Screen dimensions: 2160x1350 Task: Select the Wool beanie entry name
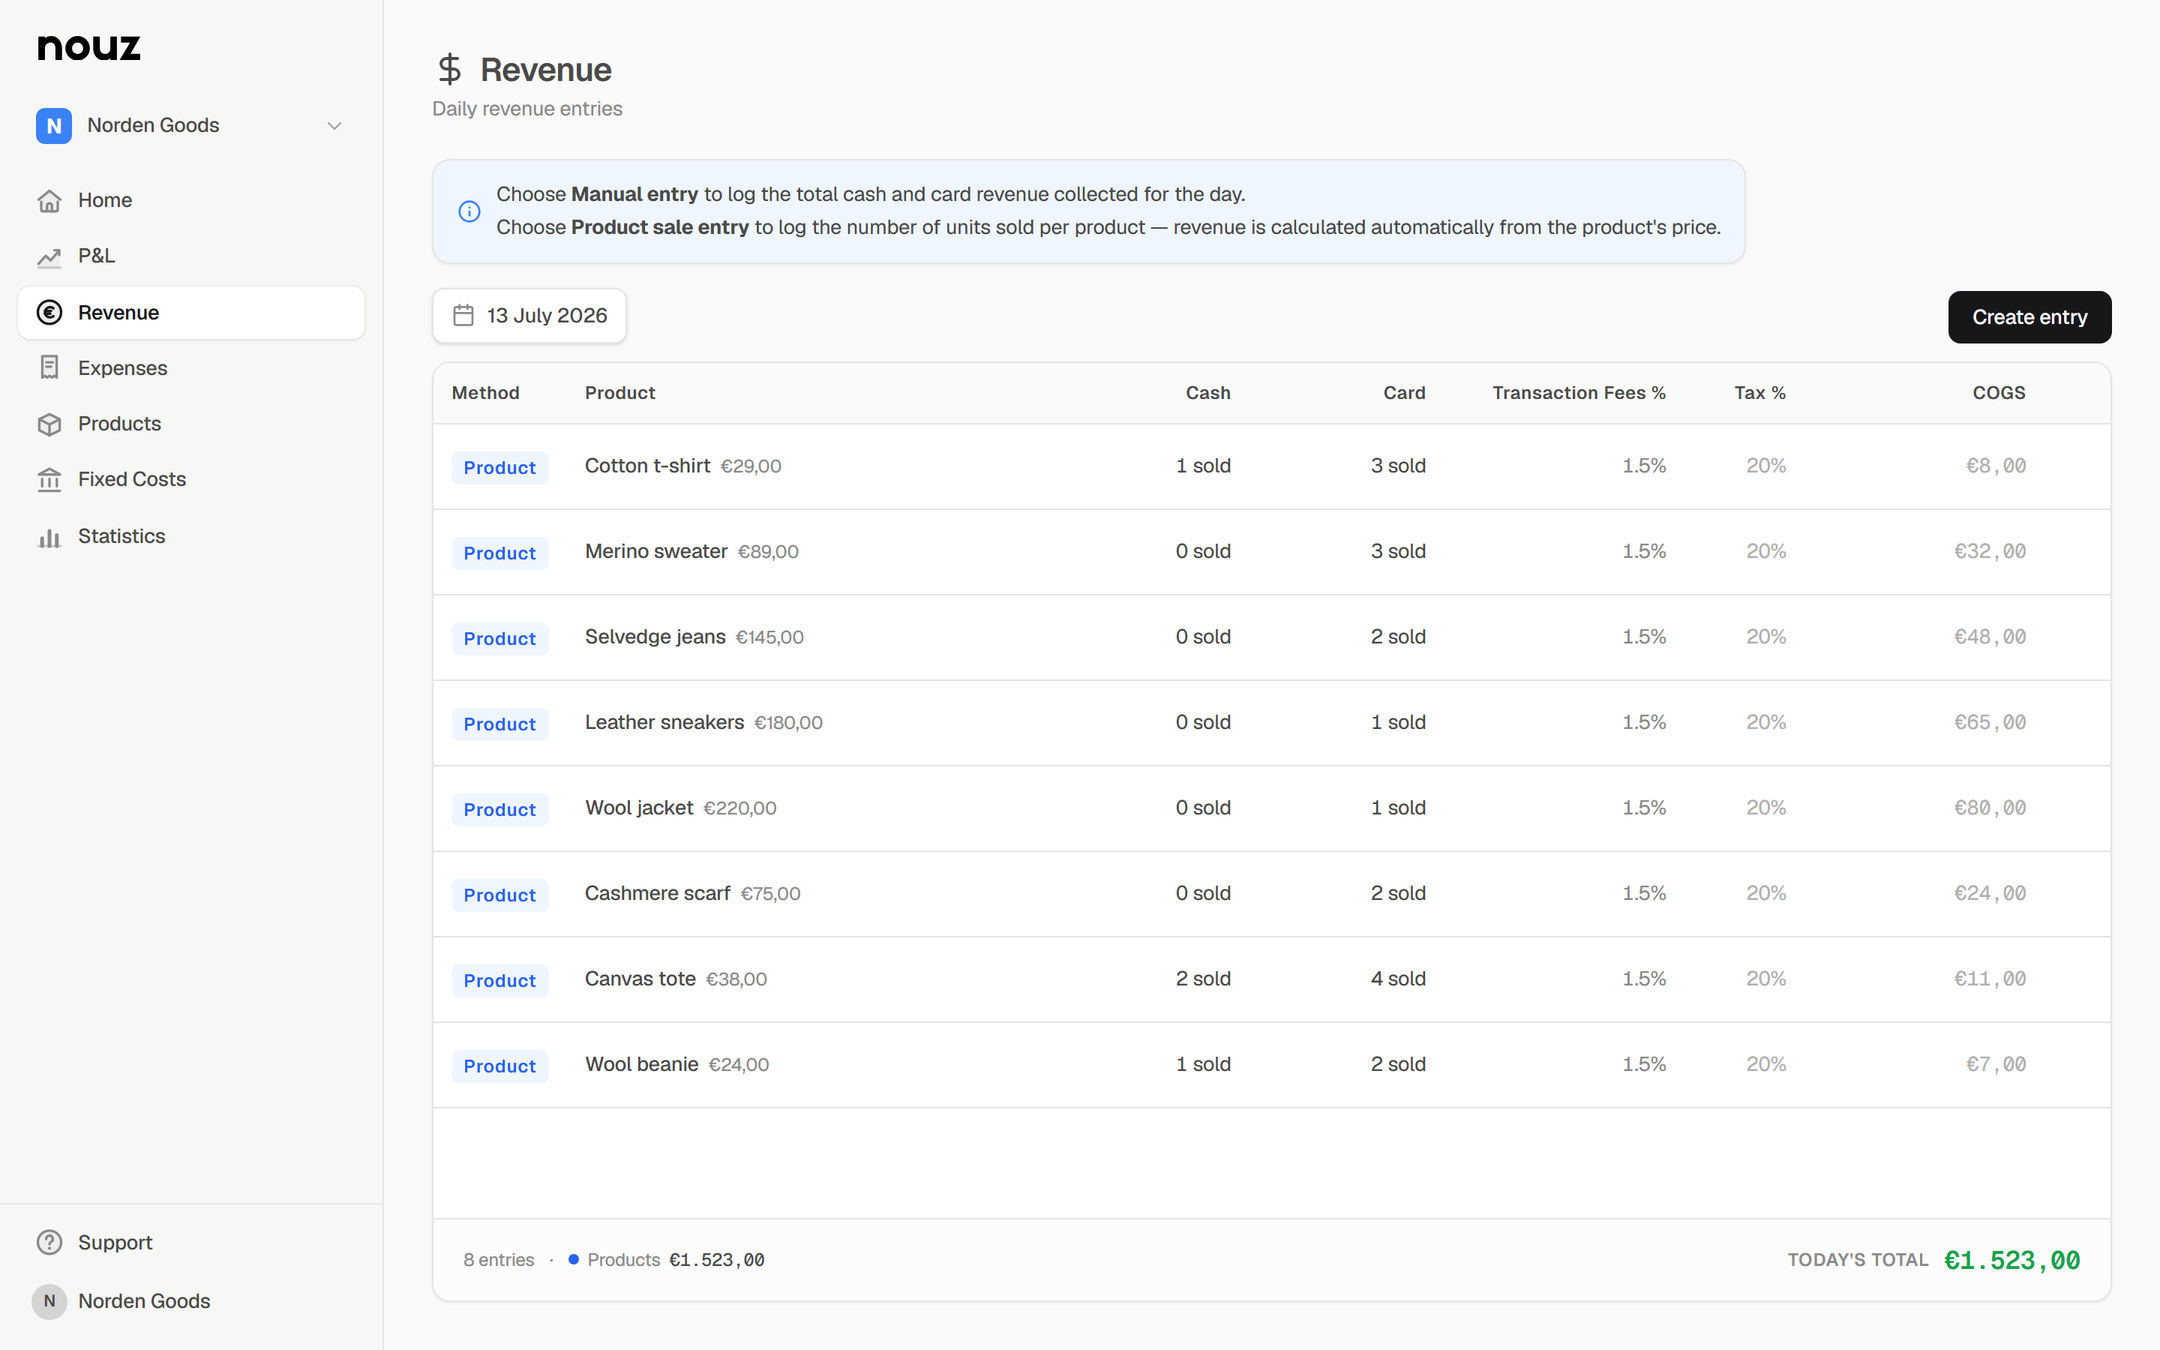(x=641, y=1064)
